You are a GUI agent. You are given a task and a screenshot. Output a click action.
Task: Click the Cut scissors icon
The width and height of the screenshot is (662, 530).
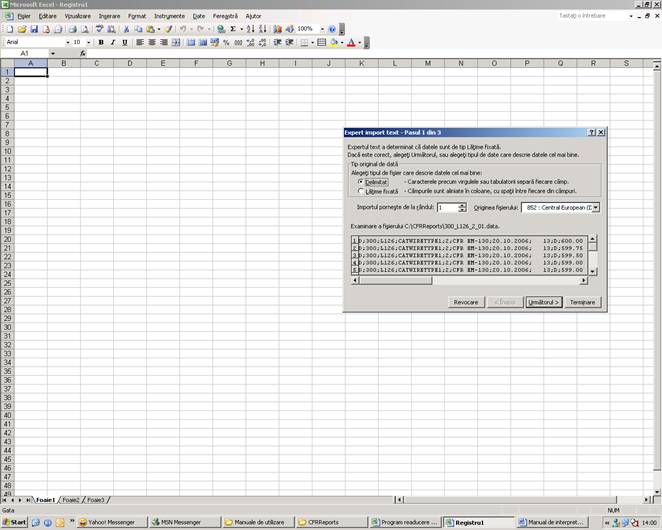click(x=126, y=29)
